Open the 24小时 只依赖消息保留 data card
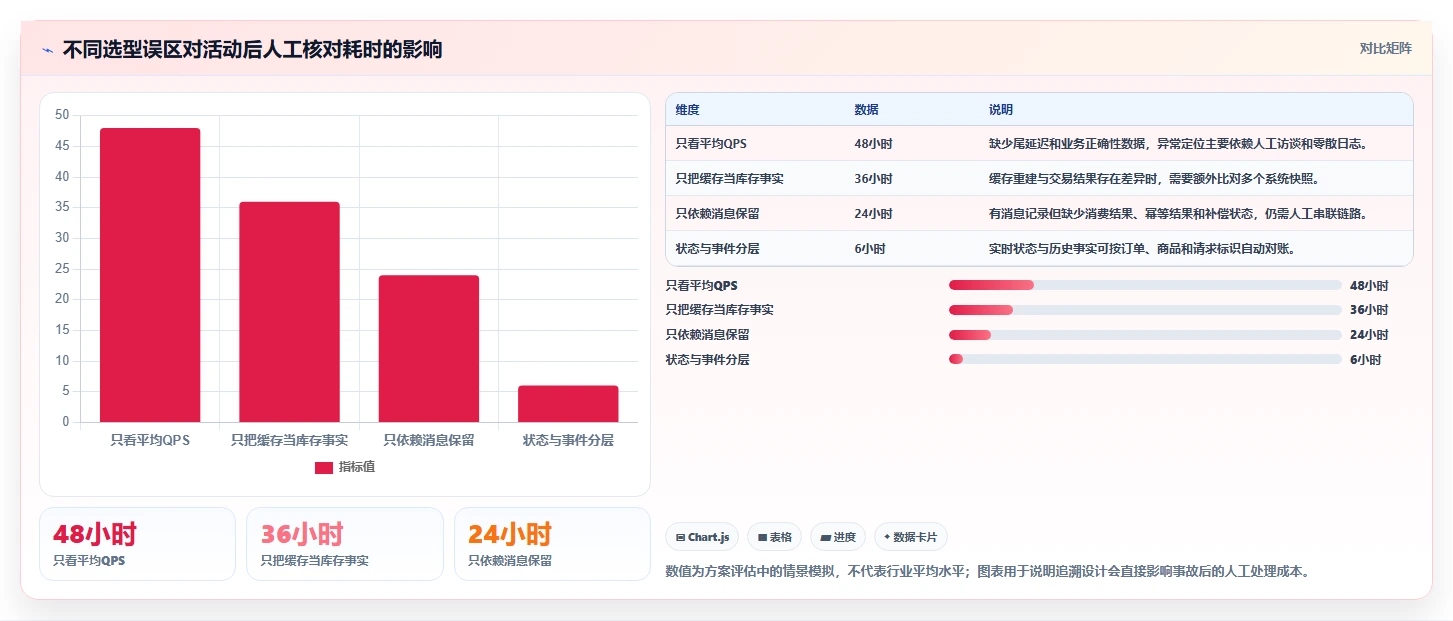Image resolution: width=1453 pixels, height=621 pixels. tap(552, 544)
